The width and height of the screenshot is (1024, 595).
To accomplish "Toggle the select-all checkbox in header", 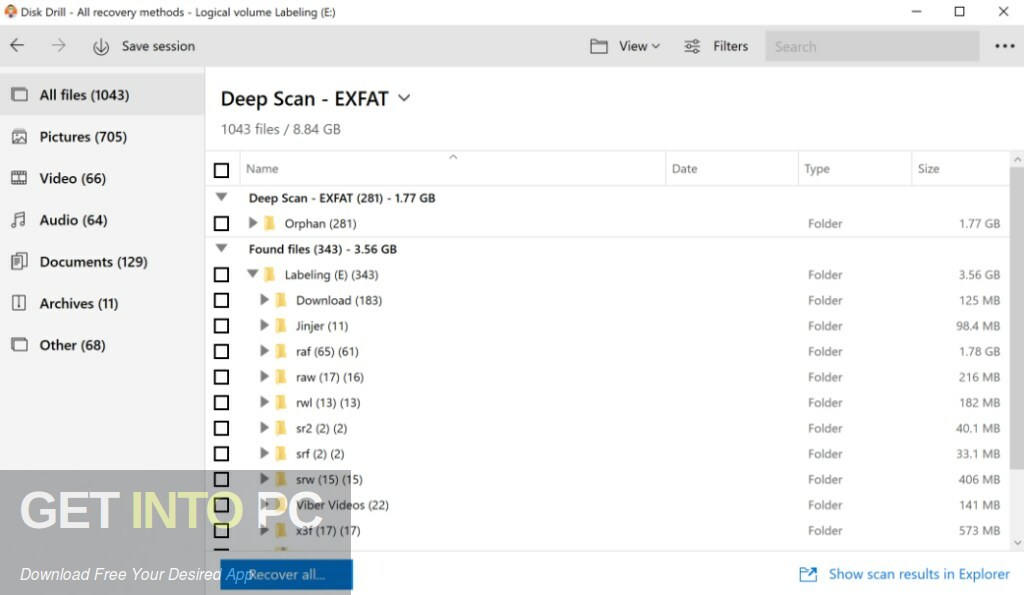I will (221, 170).
